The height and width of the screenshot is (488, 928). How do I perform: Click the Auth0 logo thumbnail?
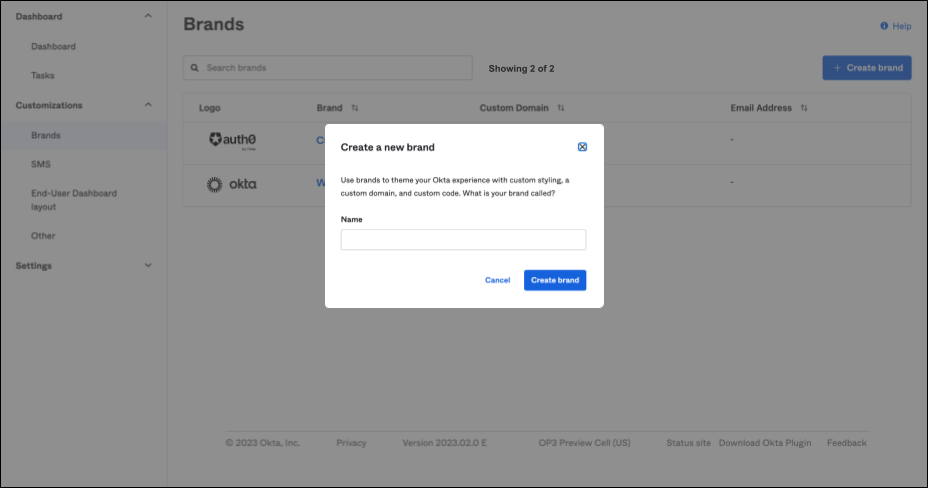[x=233, y=141]
